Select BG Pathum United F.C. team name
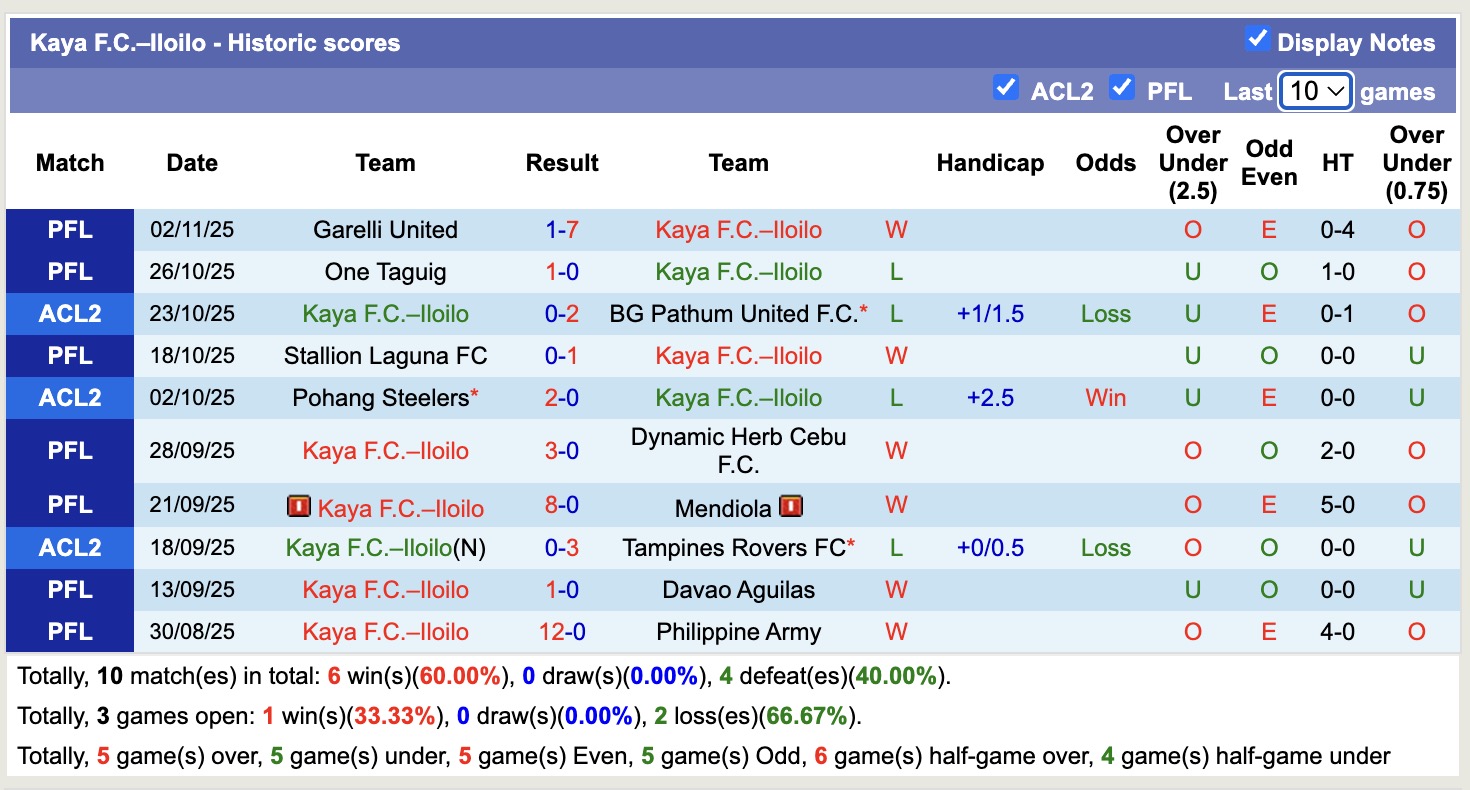1470x790 pixels. [x=734, y=314]
